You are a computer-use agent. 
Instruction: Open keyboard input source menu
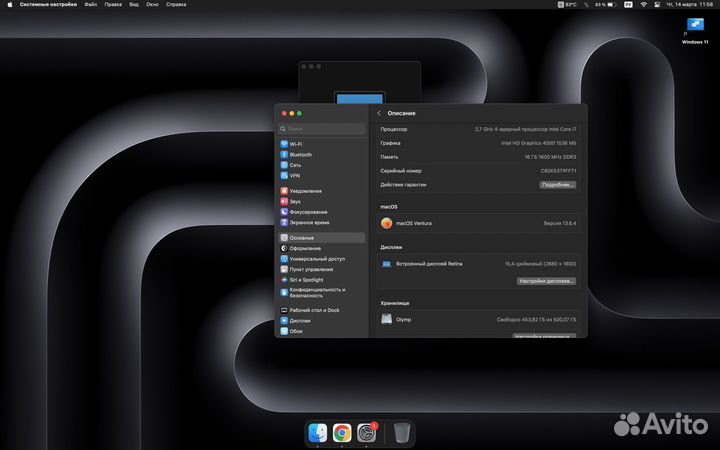point(628,5)
